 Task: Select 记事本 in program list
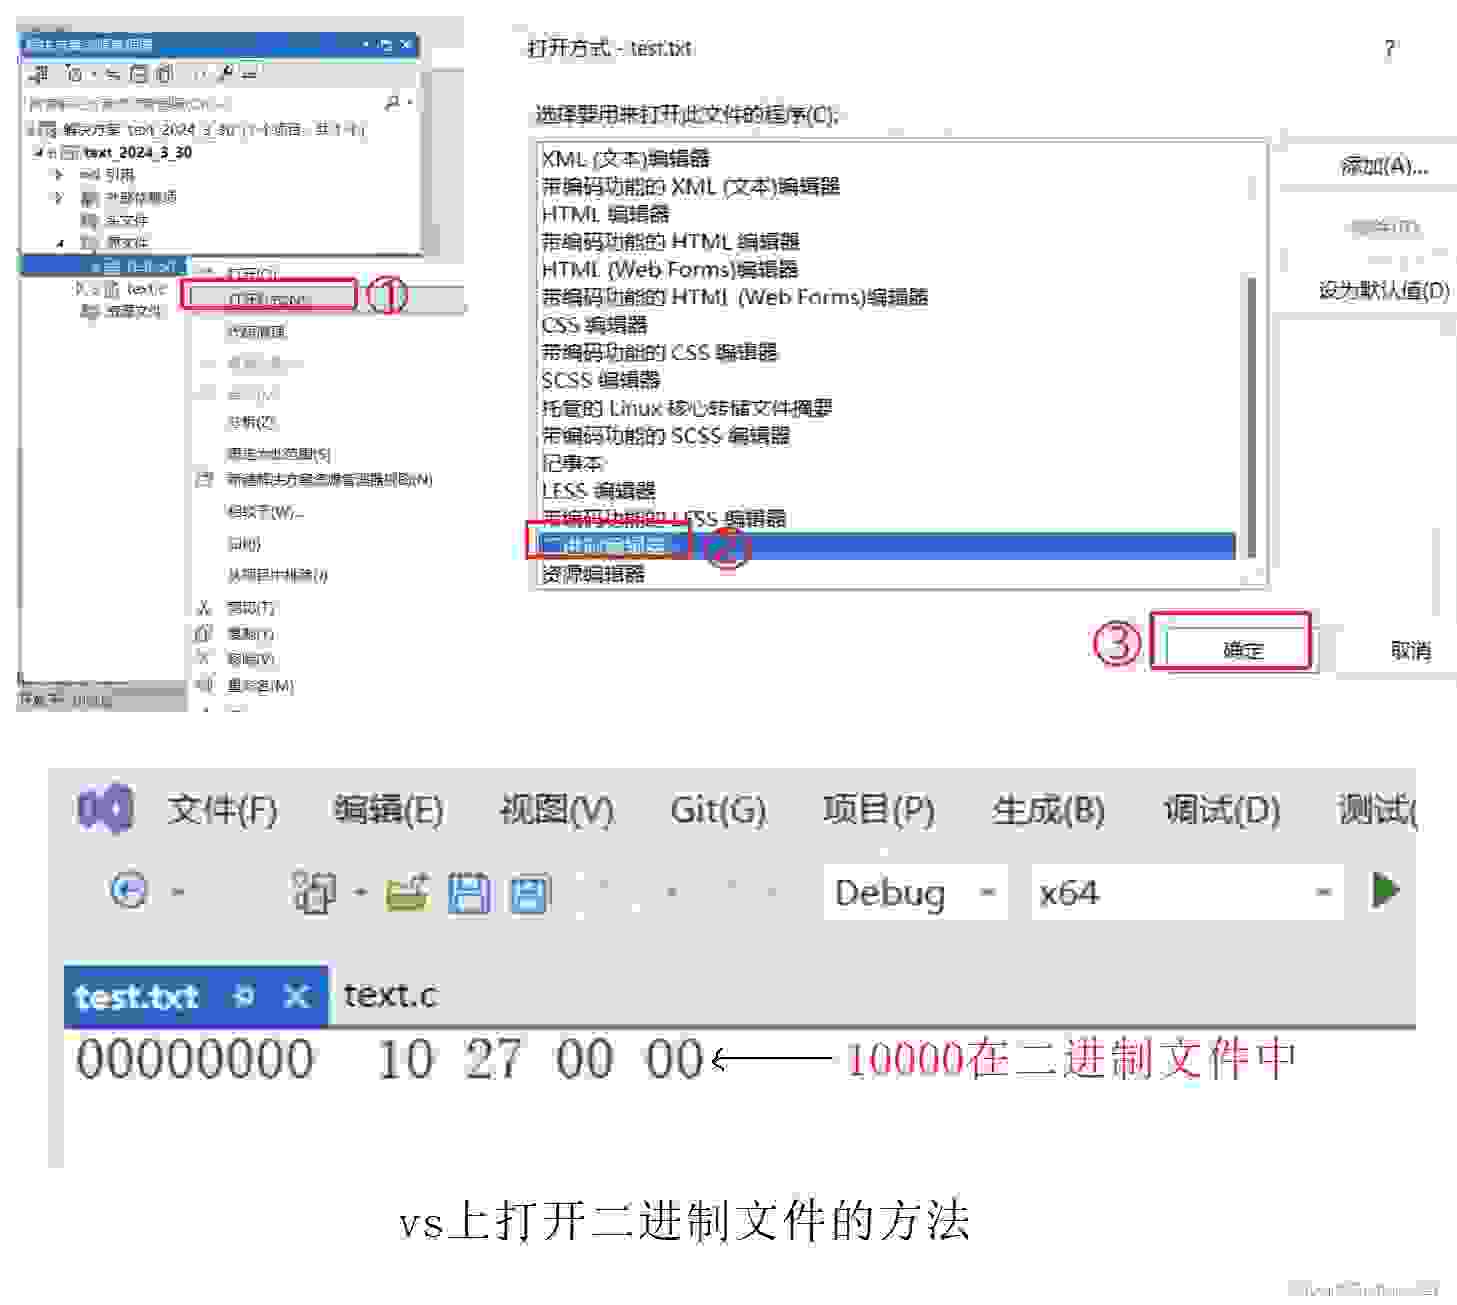pyautogui.click(x=573, y=463)
